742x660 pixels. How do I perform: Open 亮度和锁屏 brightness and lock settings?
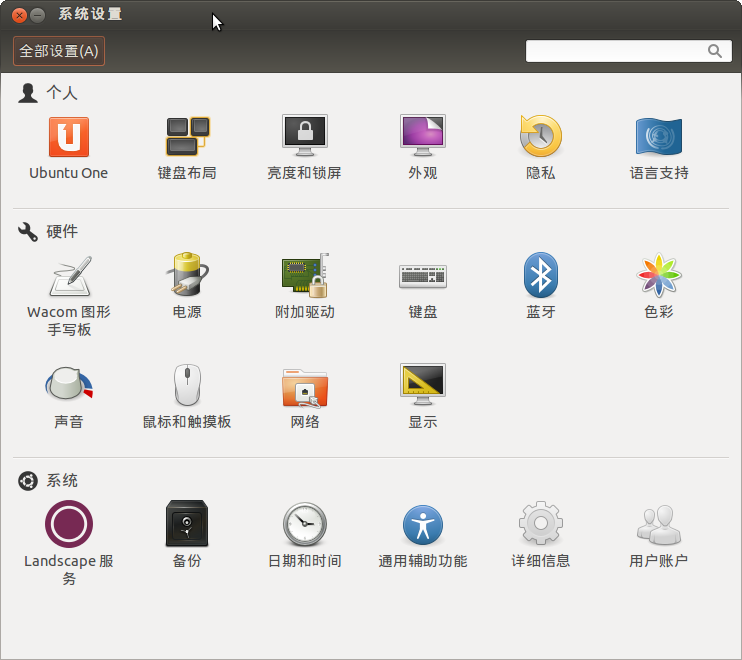(x=305, y=148)
